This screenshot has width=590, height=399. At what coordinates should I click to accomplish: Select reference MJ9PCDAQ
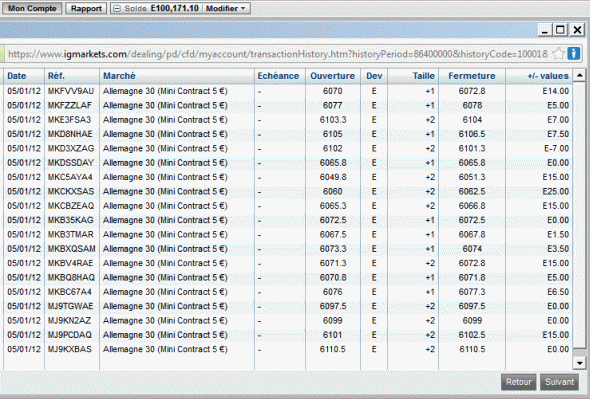(x=70, y=335)
